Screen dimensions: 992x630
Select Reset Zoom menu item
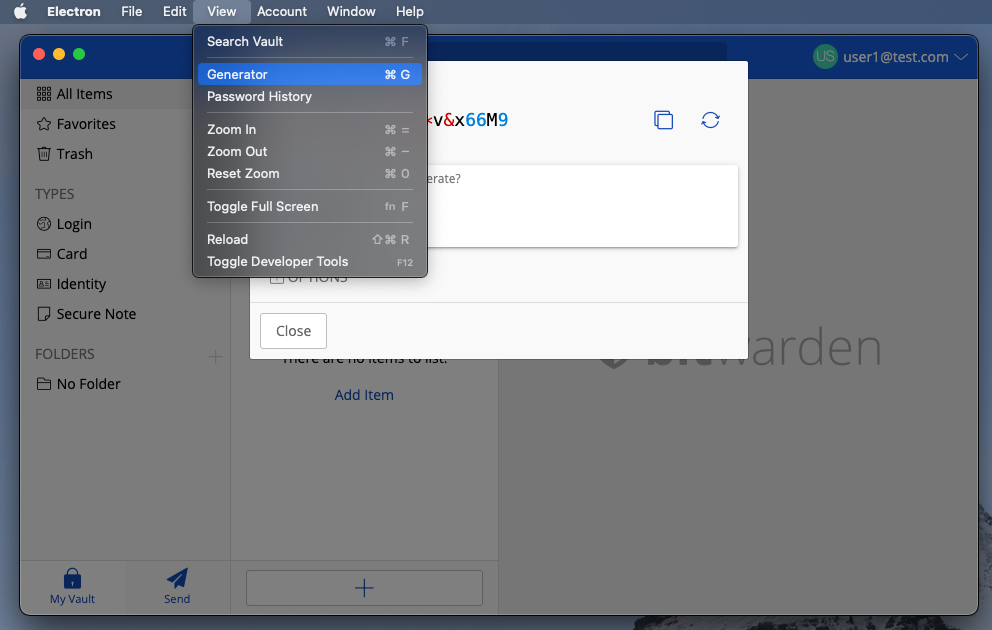[309, 174]
